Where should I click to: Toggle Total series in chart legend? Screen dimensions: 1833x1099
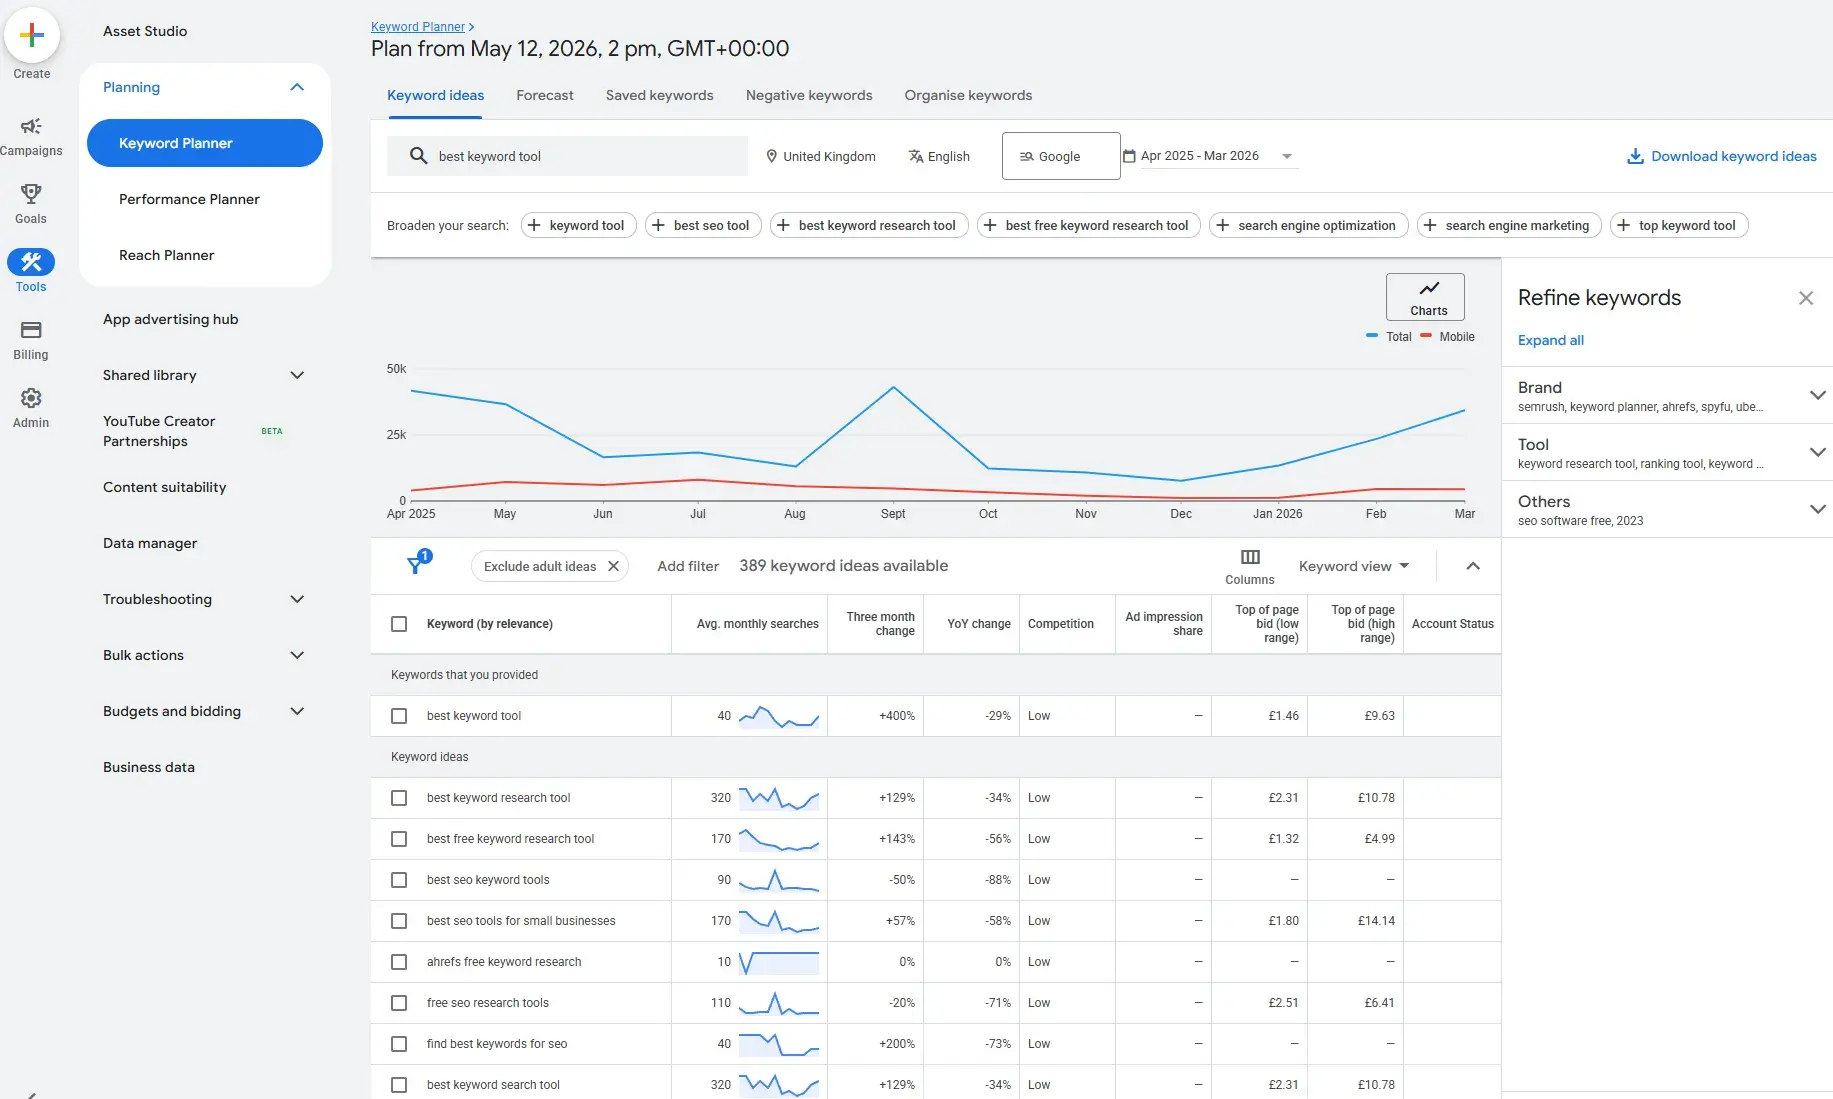(x=1389, y=337)
